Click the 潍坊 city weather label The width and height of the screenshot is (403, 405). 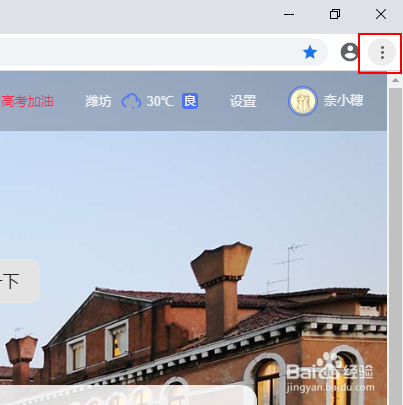click(x=98, y=101)
